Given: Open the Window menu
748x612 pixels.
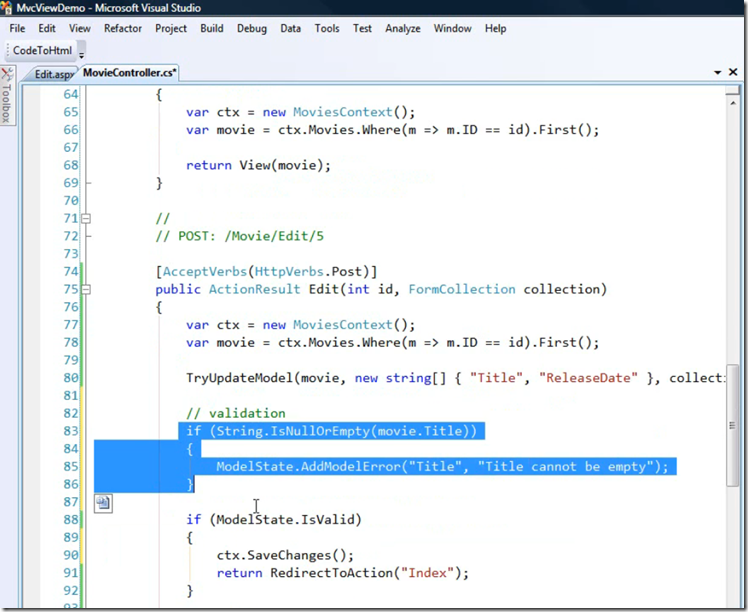Looking at the screenshot, I should (x=452, y=29).
